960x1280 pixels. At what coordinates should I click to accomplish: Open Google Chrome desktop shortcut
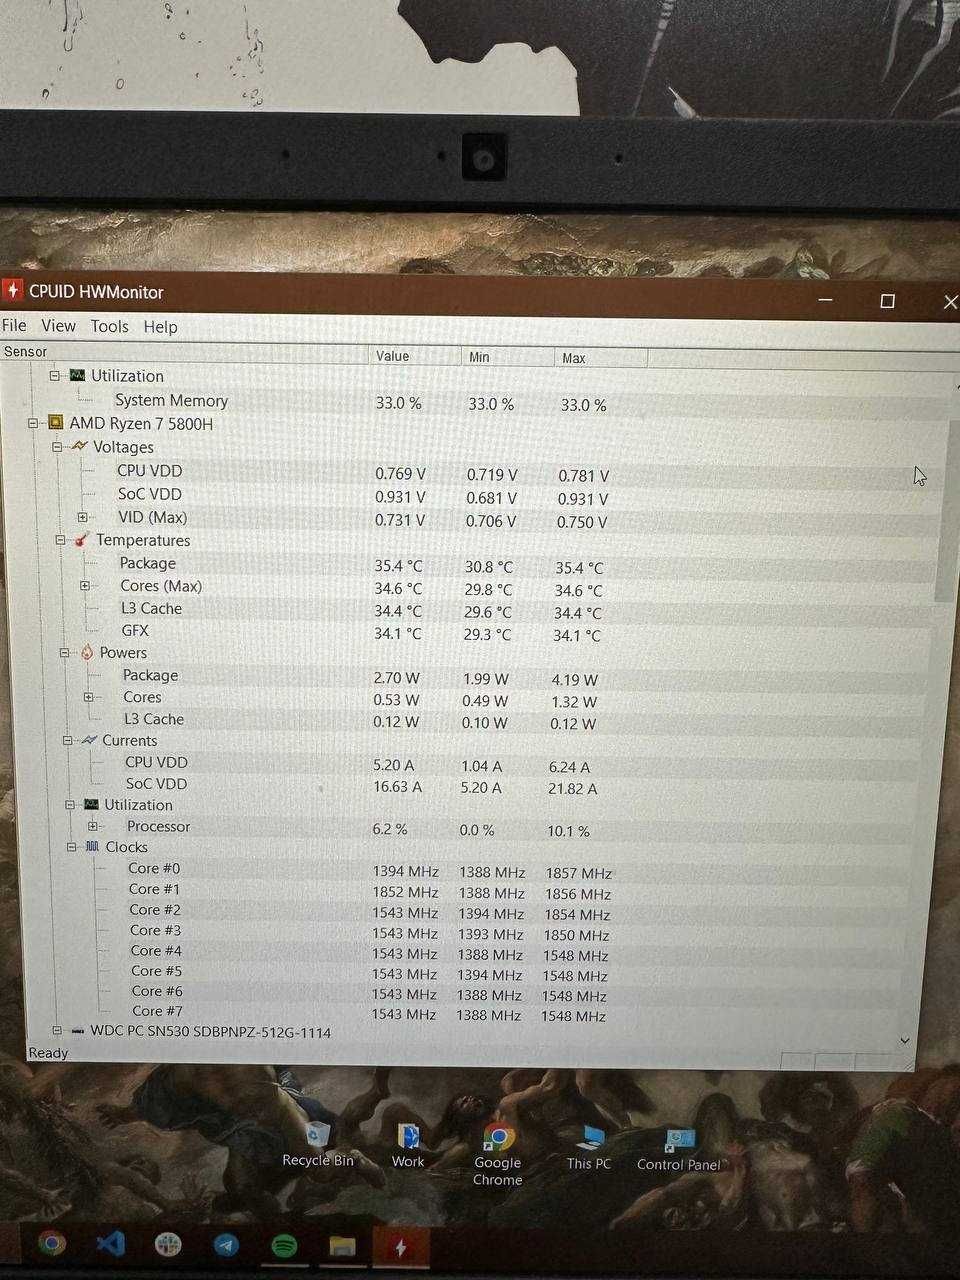click(498, 1155)
